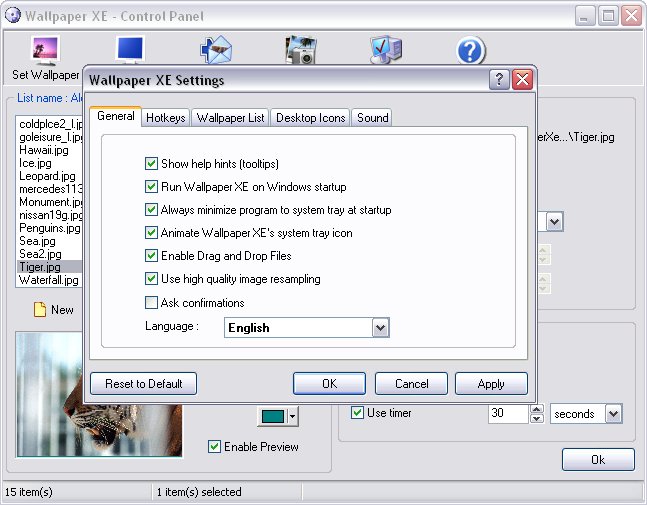Disable Enable Drag and Drop Files
Screen dimensions: 647x505
pos(151,256)
